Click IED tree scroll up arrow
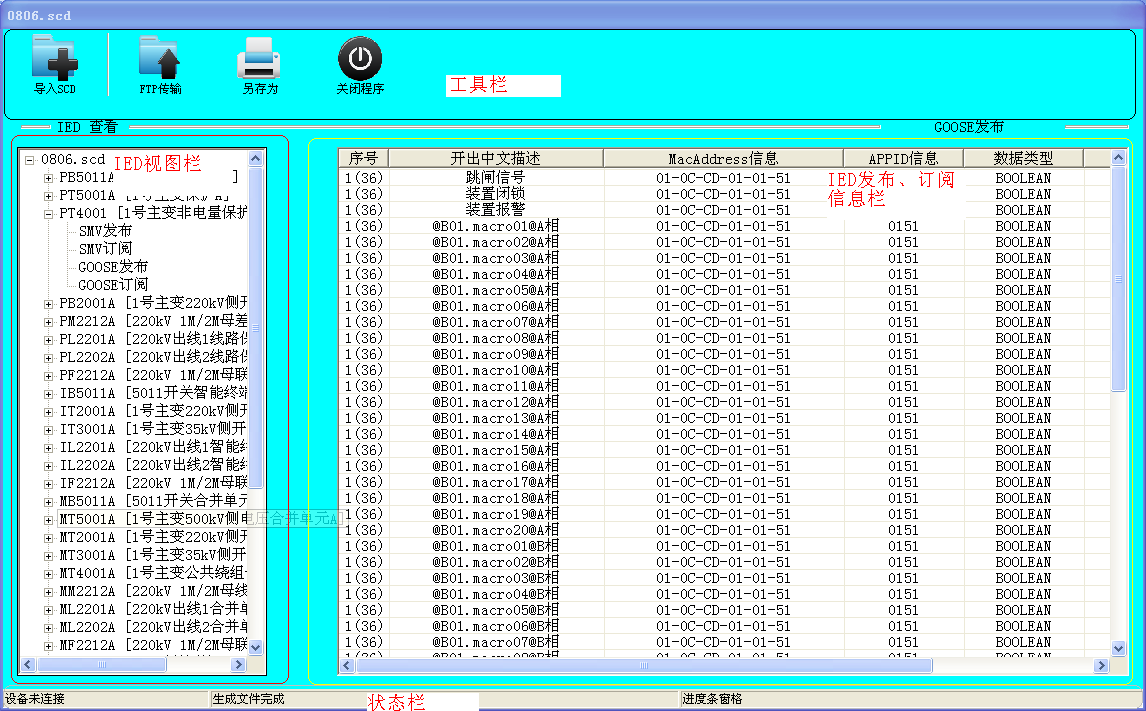This screenshot has width=1146, height=711. coord(255,158)
